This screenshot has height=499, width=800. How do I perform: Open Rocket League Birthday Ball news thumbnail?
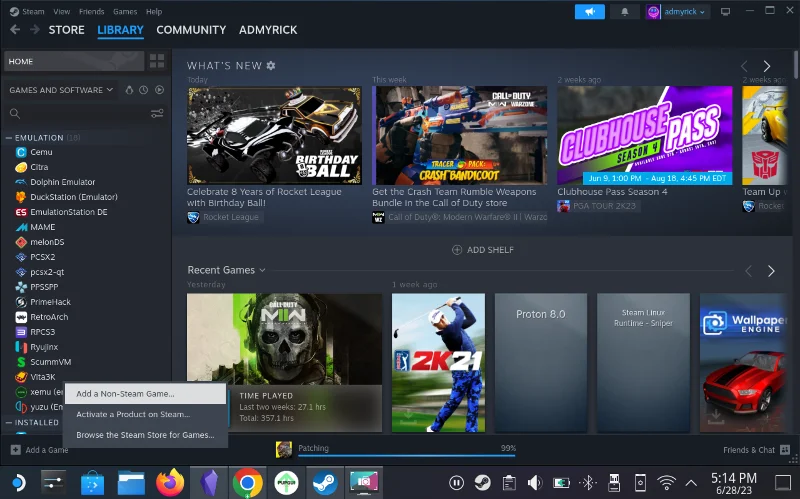point(274,136)
